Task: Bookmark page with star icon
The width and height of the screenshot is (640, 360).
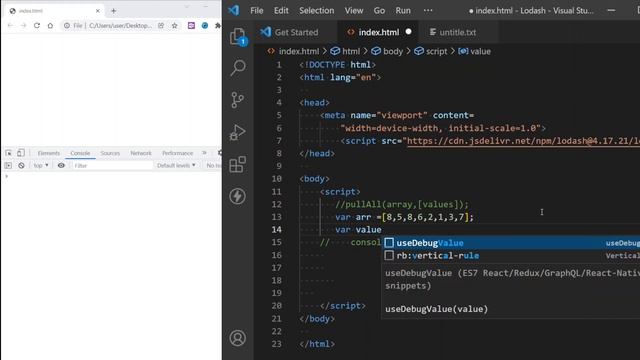Action: click(x=175, y=25)
